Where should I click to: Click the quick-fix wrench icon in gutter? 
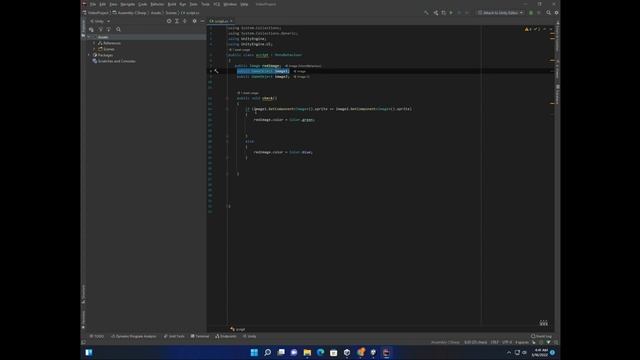tap(216, 71)
